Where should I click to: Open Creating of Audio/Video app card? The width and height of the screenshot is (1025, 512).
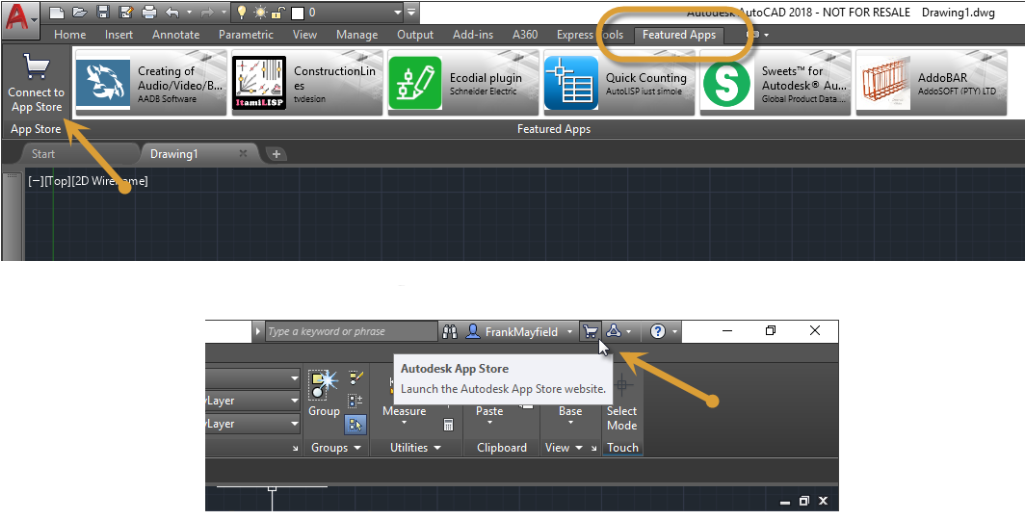[x=152, y=84]
